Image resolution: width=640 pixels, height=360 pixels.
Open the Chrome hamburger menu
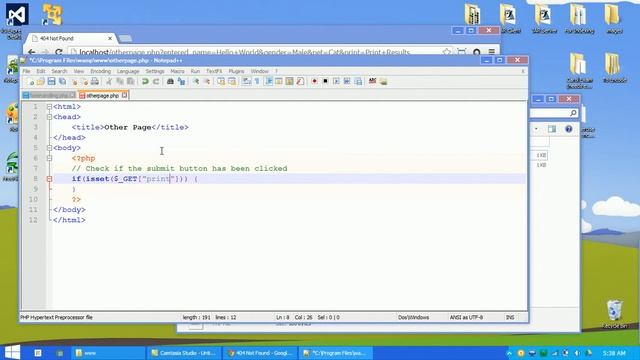[491, 52]
